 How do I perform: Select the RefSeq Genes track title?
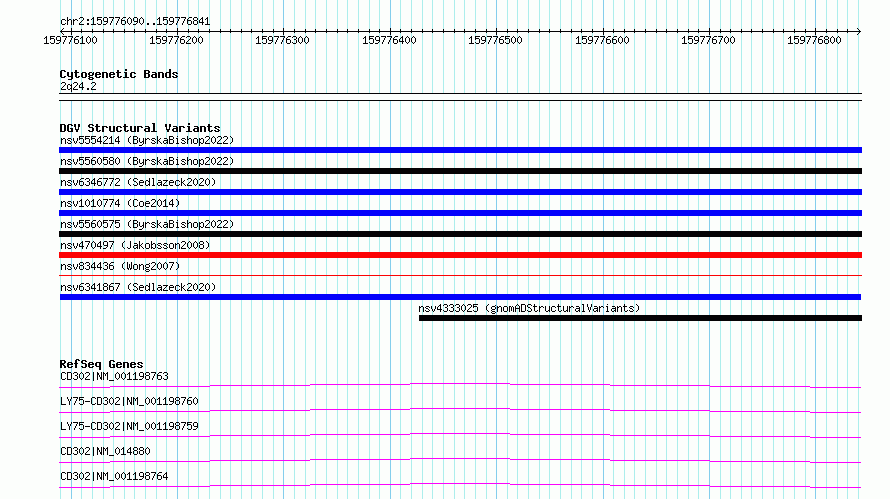[101, 364]
